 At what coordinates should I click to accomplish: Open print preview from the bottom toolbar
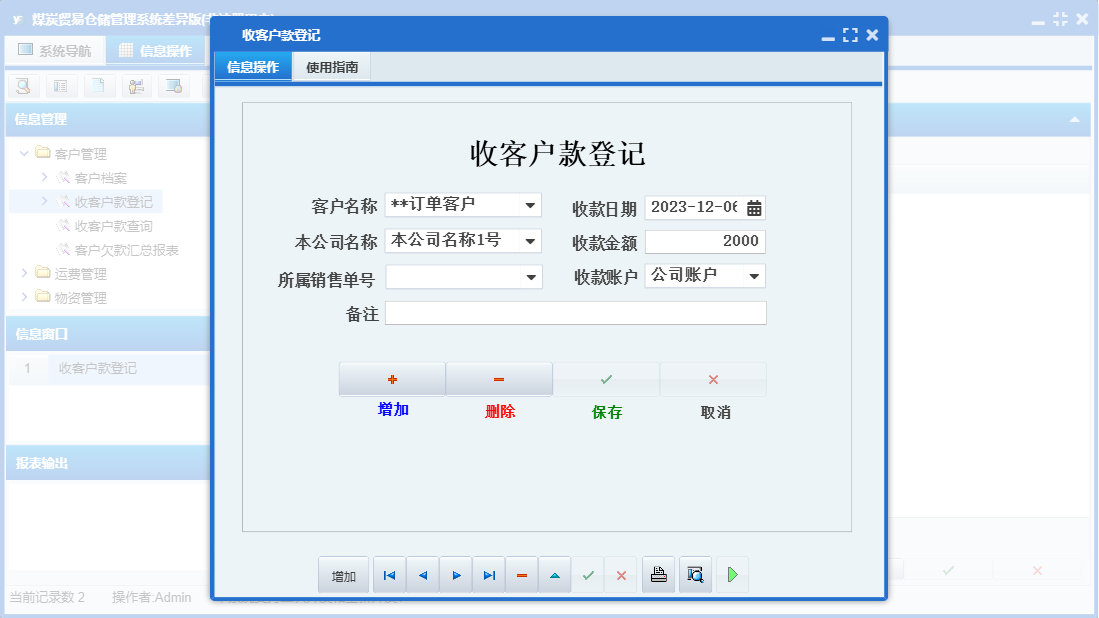pos(695,574)
